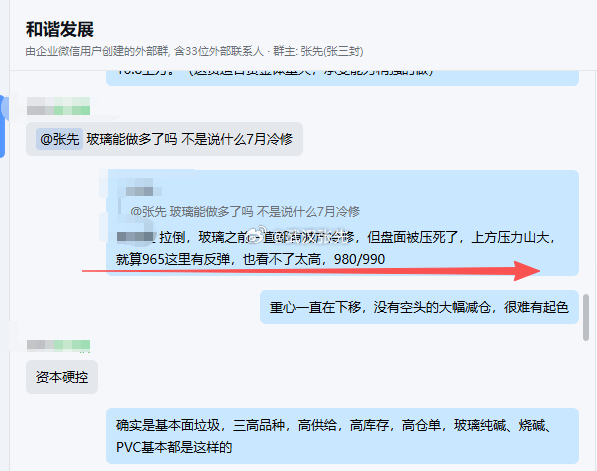Select the message 重心一直在下移

[x=419, y=307]
